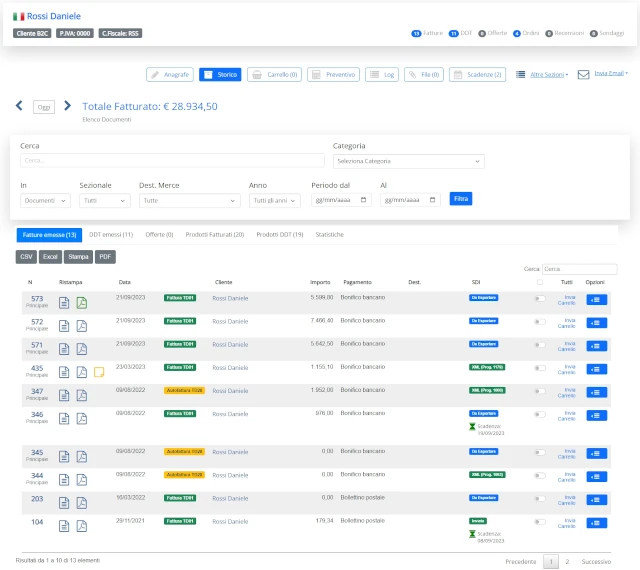Go to next period arrow

pyautogui.click(x=67, y=106)
